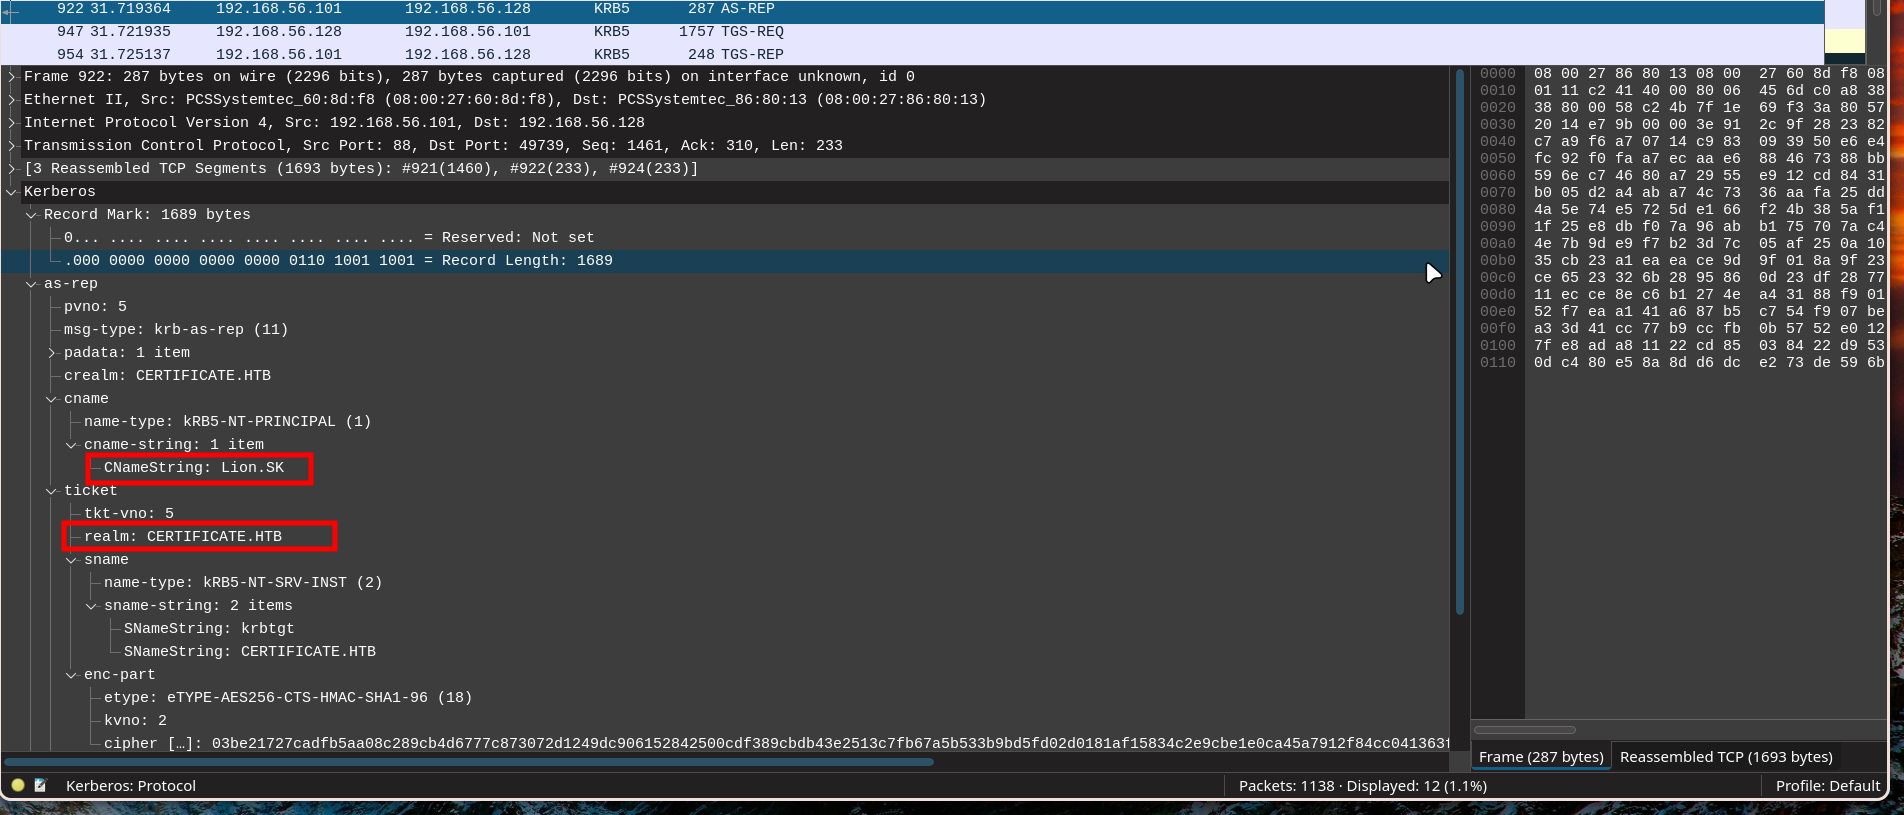
Task: Collapse the Kerberos protocol tree
Action: tap(12, 192)
